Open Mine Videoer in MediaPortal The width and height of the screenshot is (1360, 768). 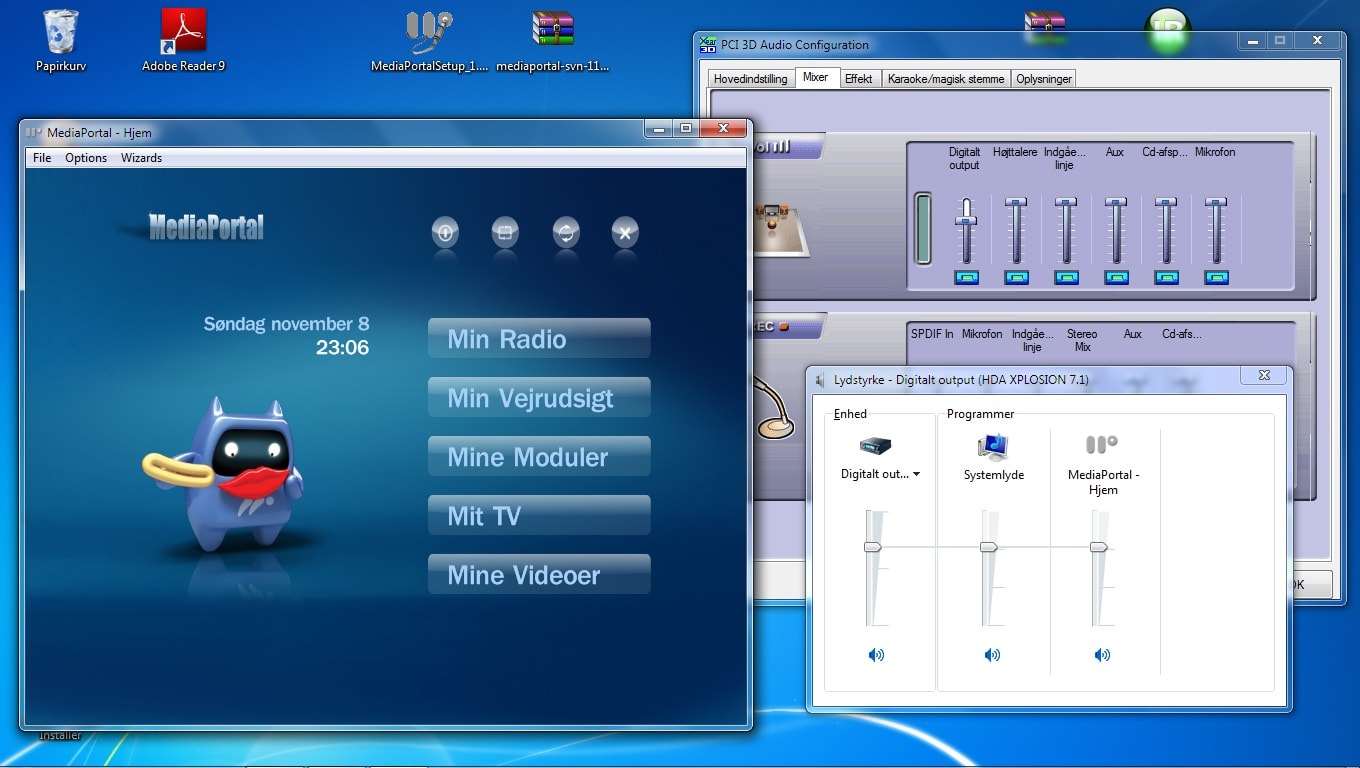pos(539,574)
